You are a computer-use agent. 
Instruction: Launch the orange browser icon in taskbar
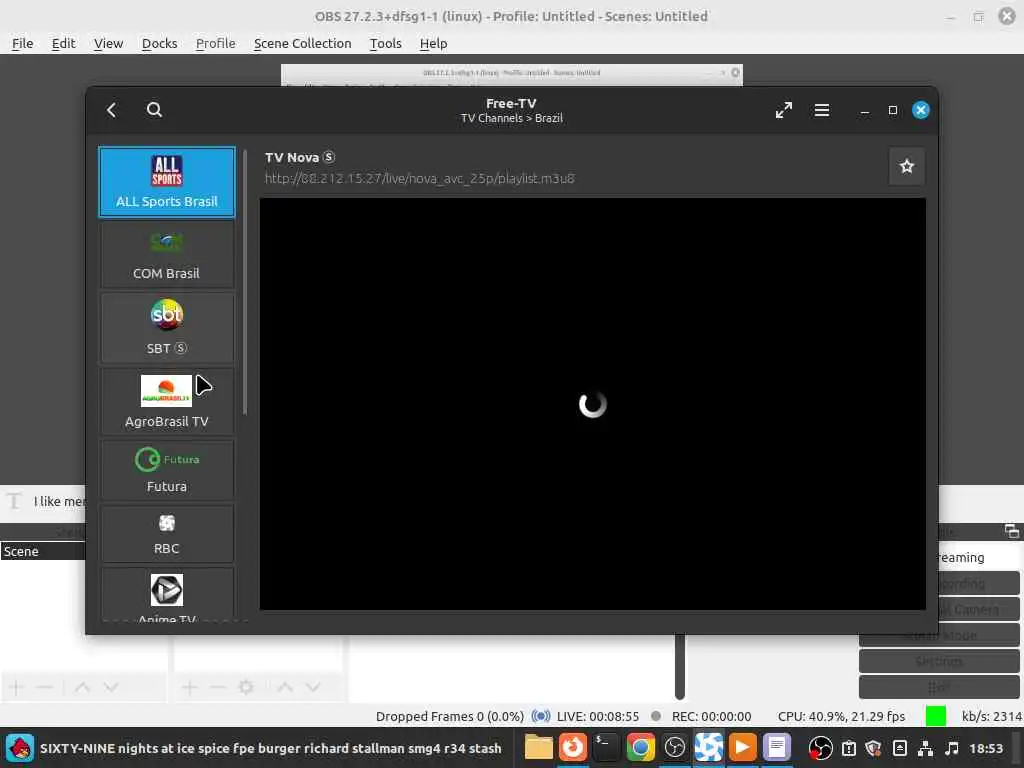click(x=573, y=748)
